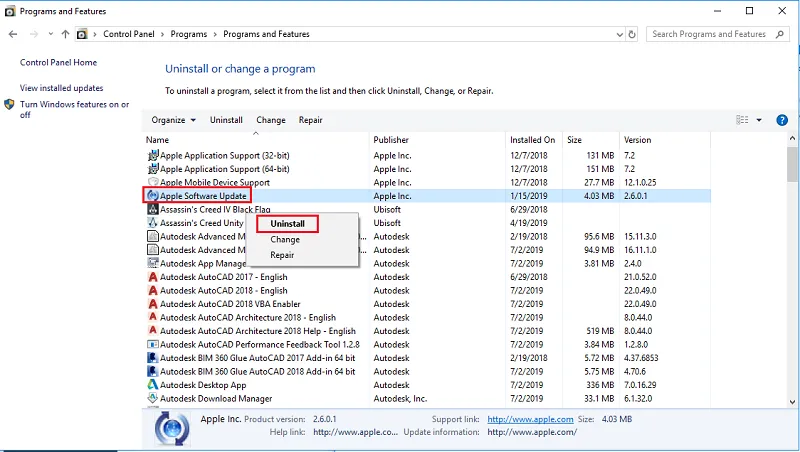800x452 pixels.
Task: Sort the list by Installed On column
Action: click(532, 140)
